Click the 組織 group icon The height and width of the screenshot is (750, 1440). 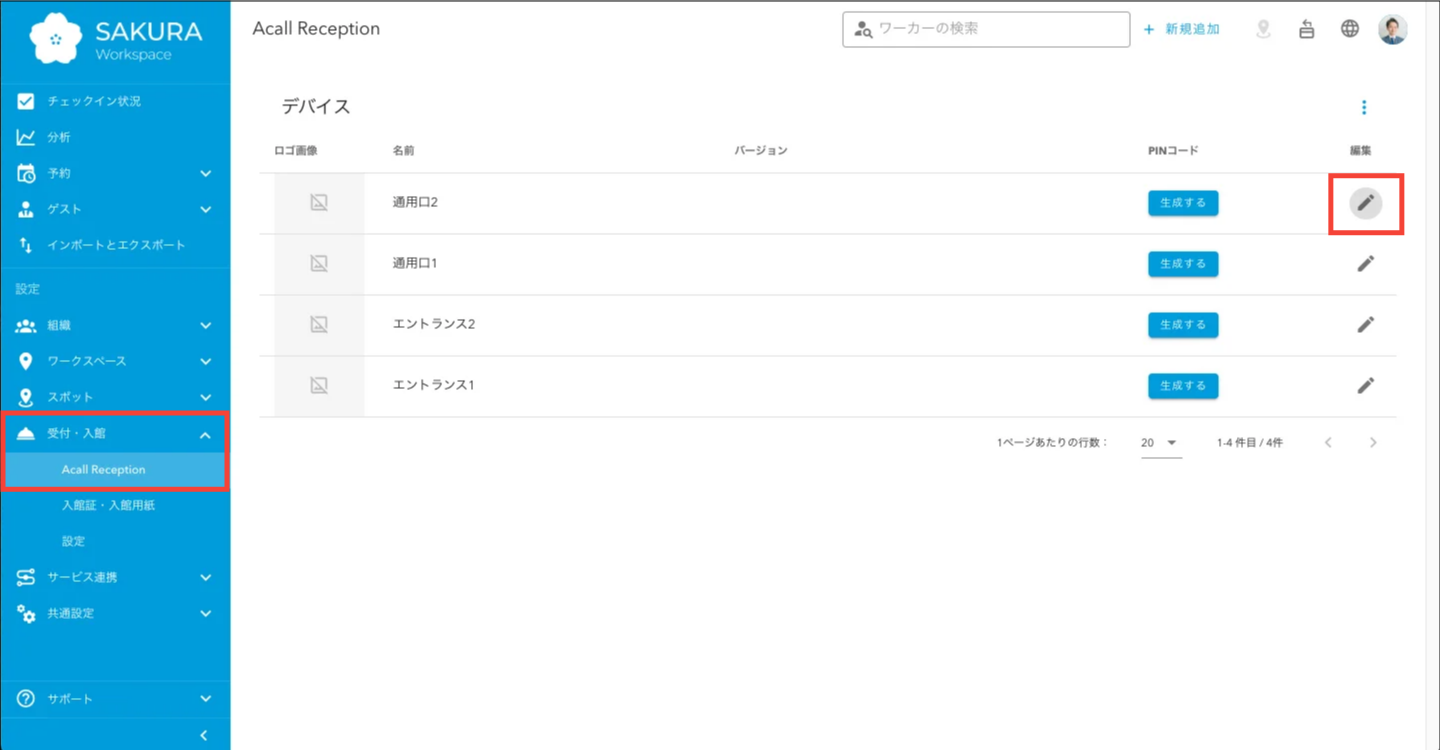coord(26,326)
